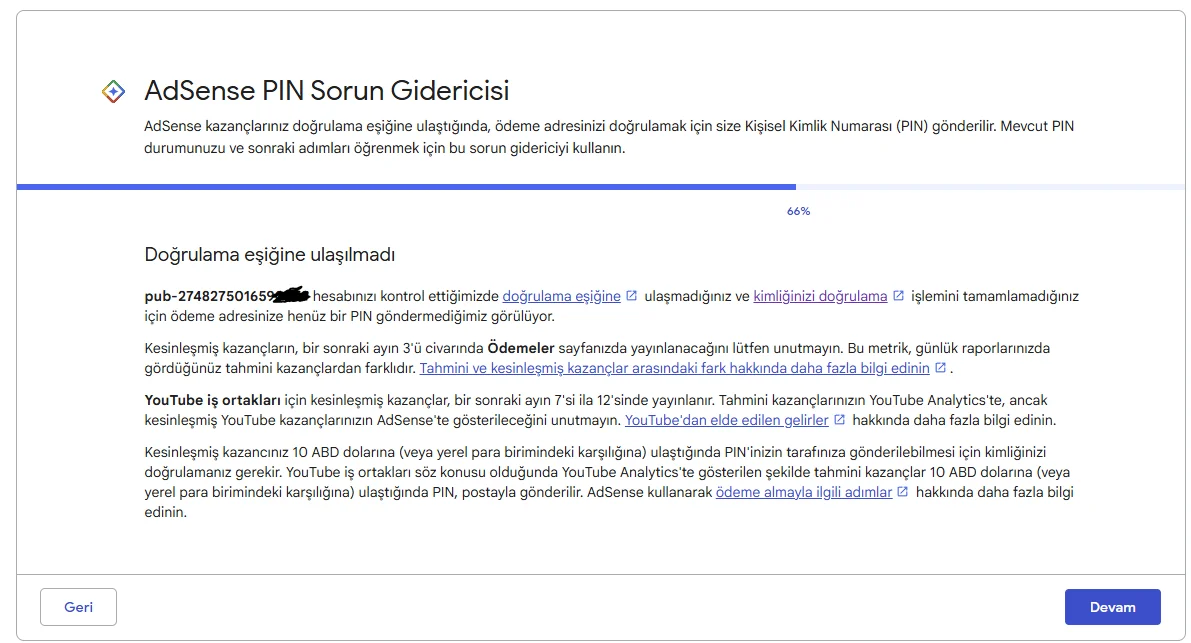Image resolution: width=1191 pixels, height=643 pixels.
Task: Click the blue progress bar
Action: tap(406, 187)
